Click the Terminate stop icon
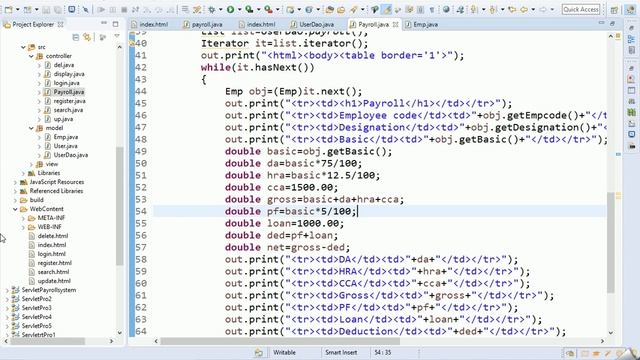The height and width of the screenshot is (360, 640). click(124, 9)
